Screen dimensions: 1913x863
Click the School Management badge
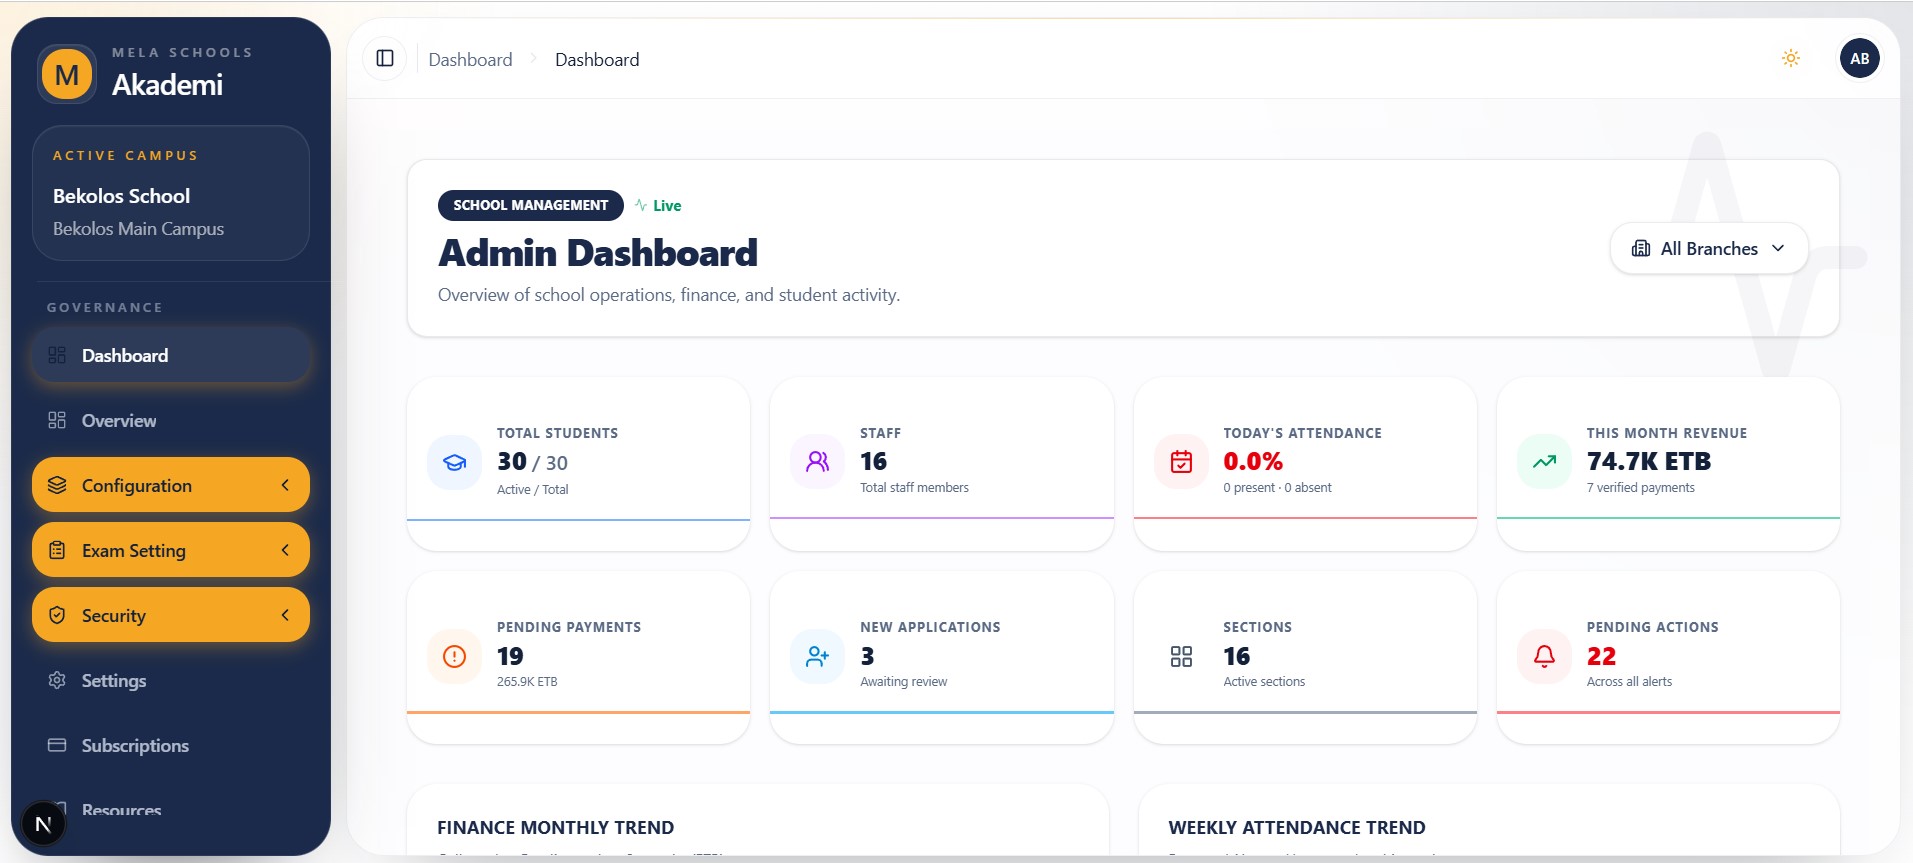(530, 205)
